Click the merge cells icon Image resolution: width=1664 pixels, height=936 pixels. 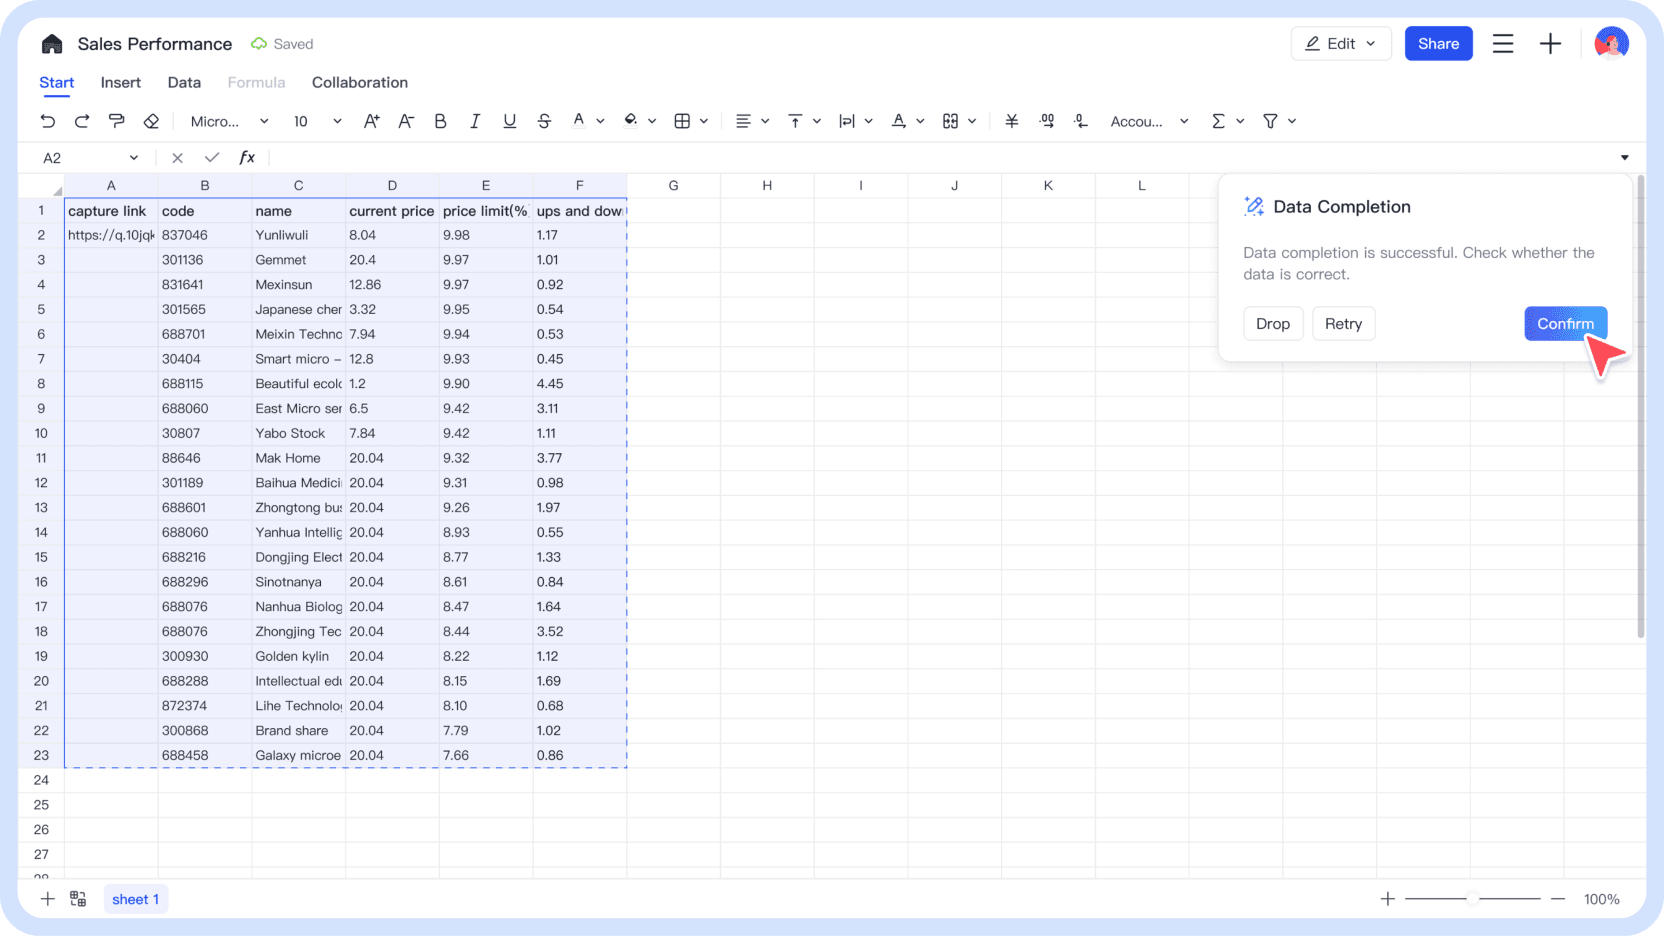(950, 121)
